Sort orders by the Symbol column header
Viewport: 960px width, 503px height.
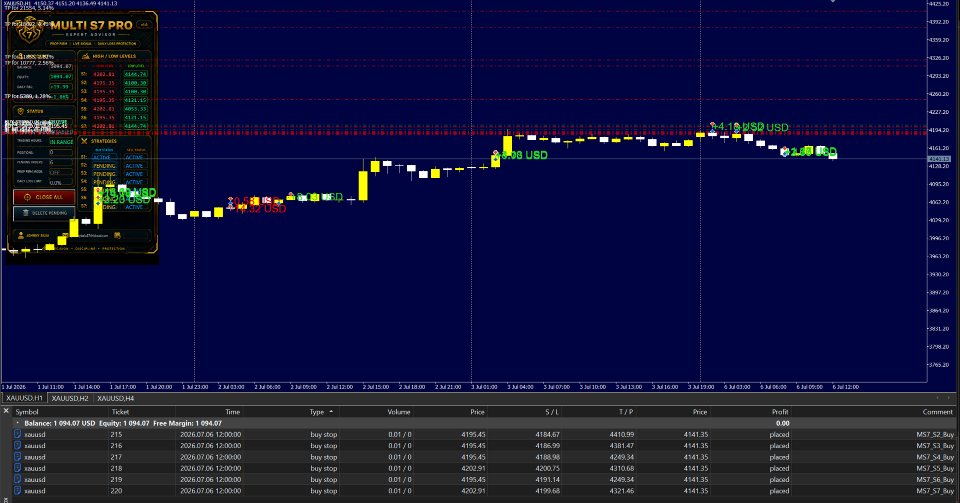coord(27,412)
